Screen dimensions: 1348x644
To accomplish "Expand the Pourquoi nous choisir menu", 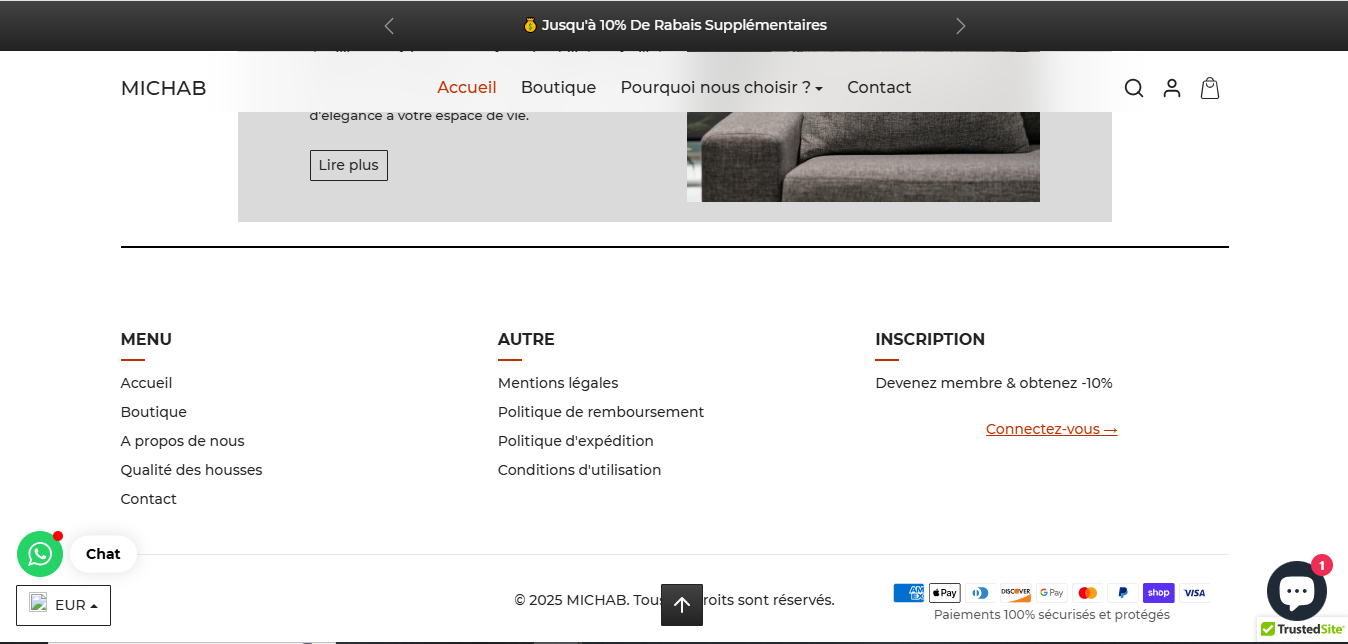I will 721,88.
